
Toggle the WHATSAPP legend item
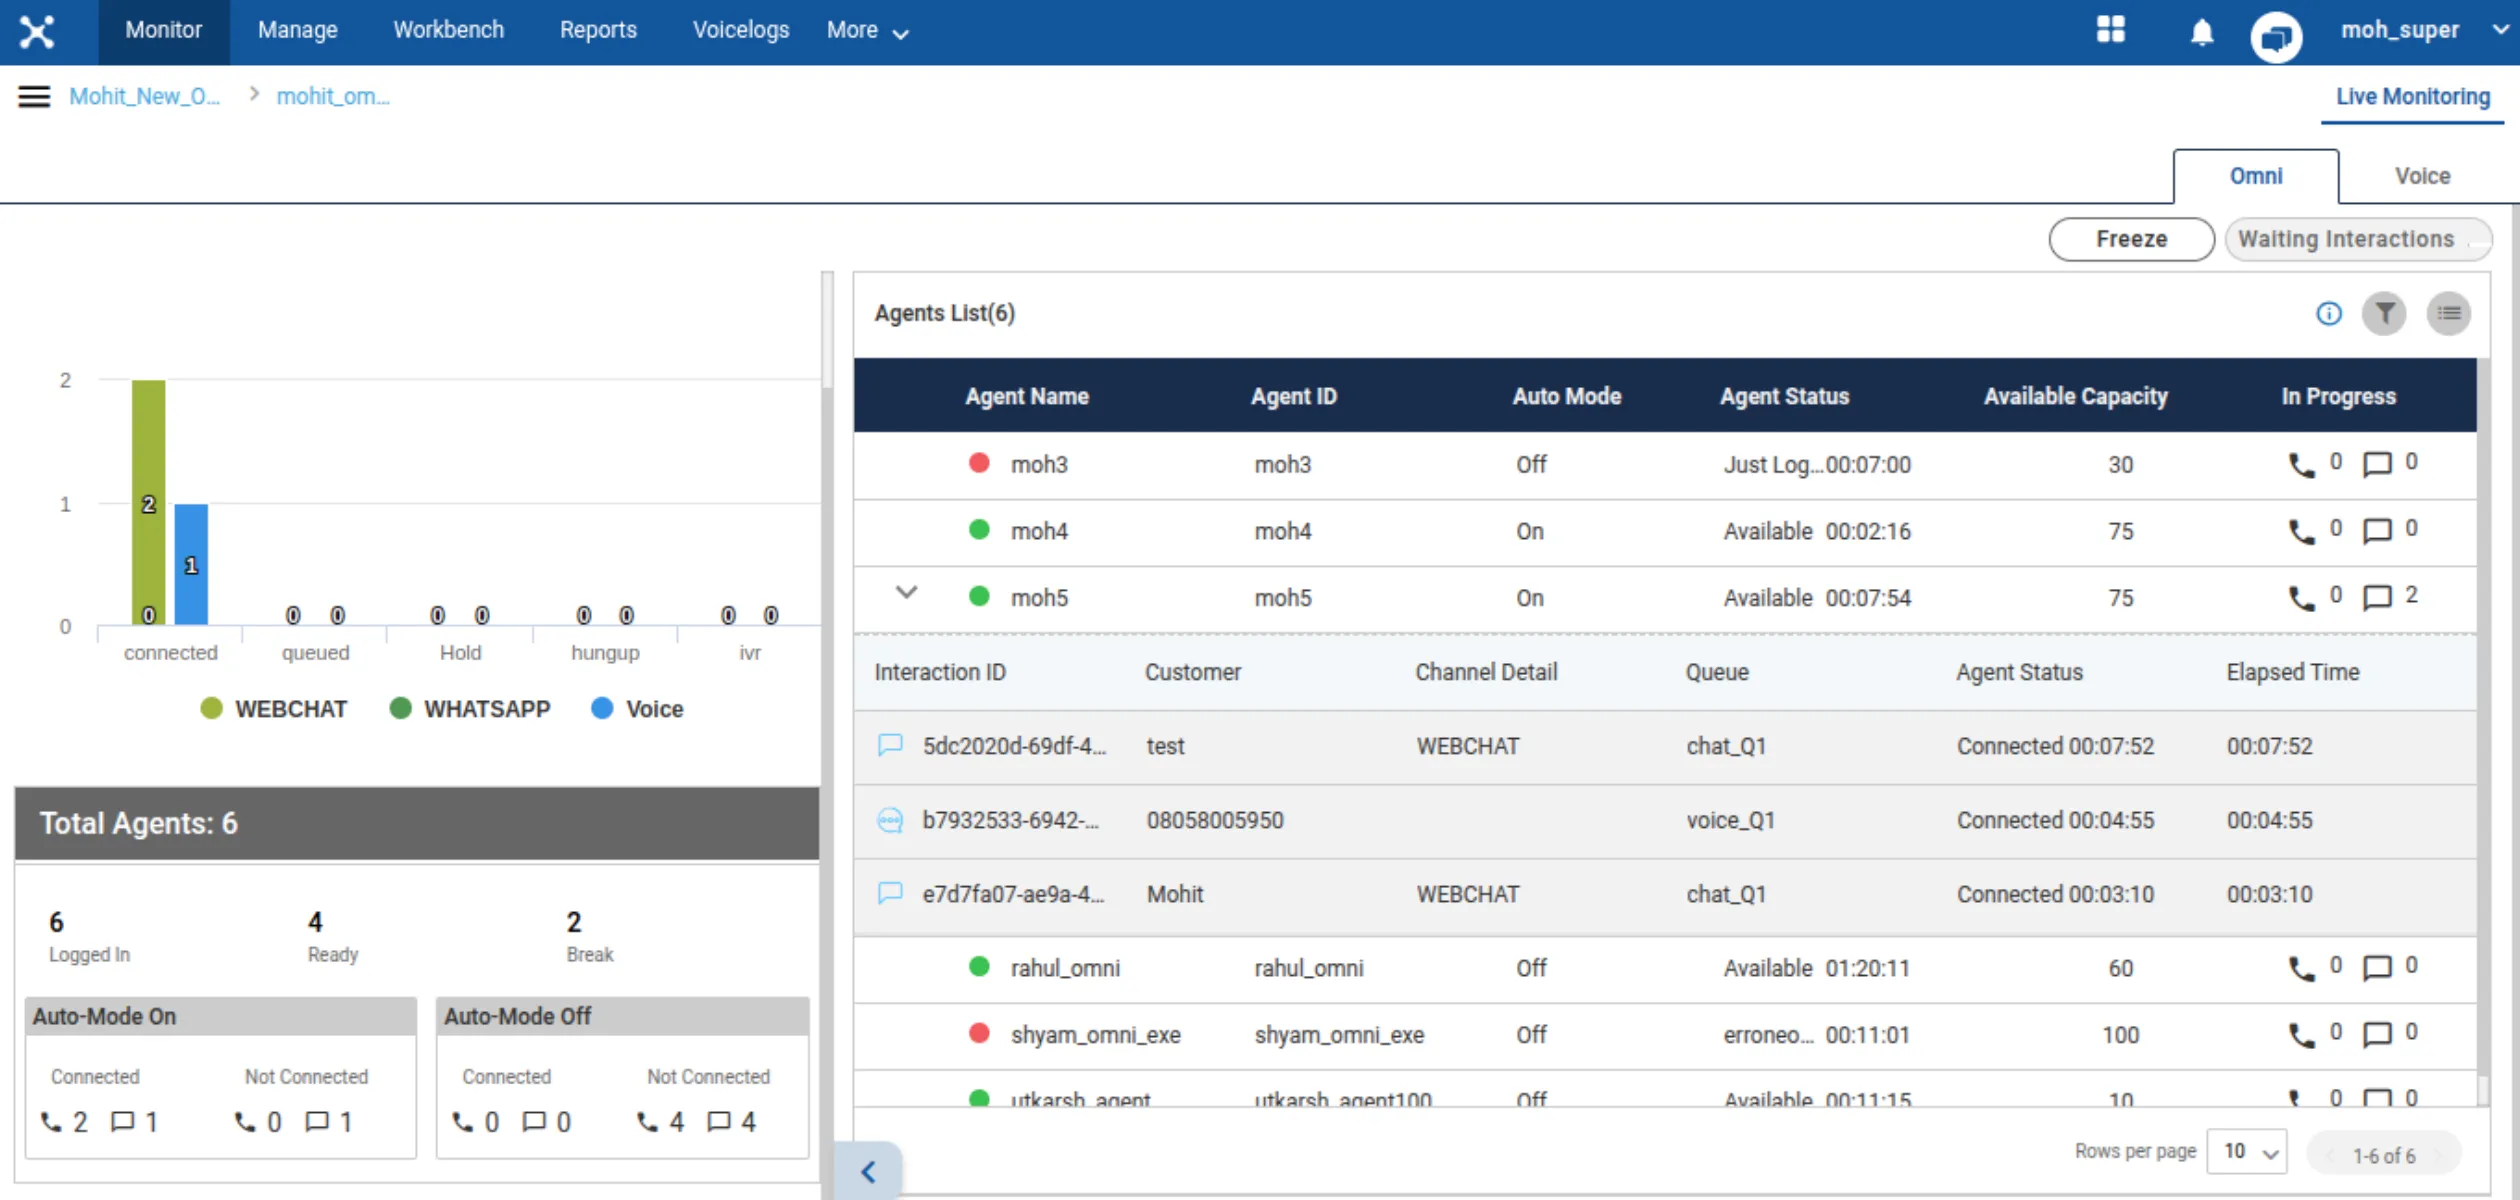tap(469, 709)
